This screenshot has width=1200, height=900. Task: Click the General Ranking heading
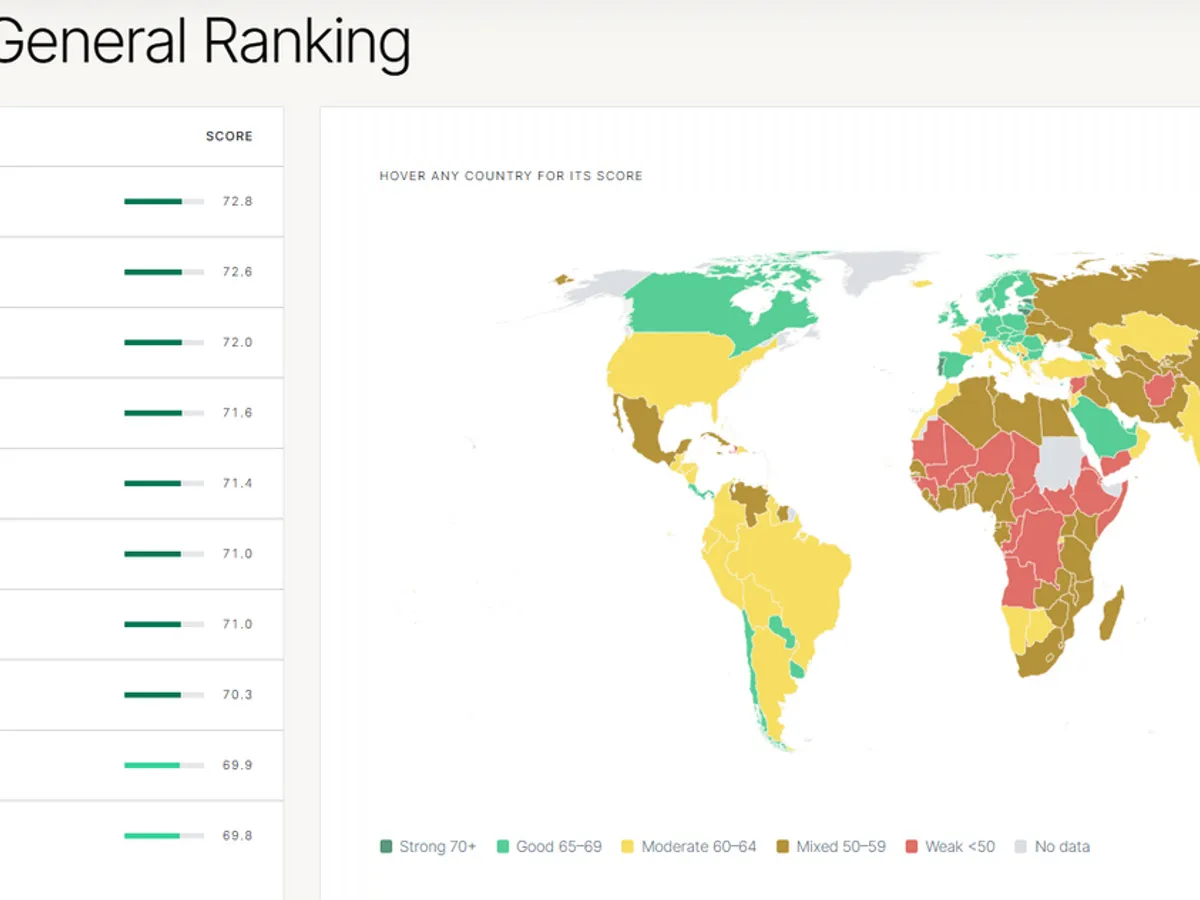pyautogui.click(x=204, y=42)
